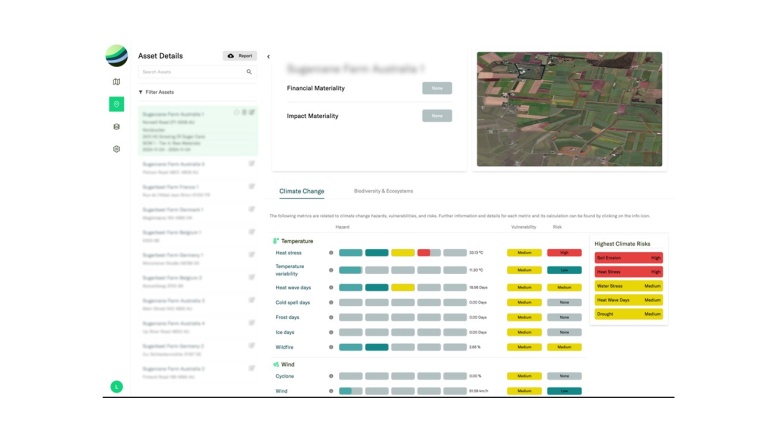
Task: Click the Report download button
Action: pyautogui.click(x=240, y=56)
